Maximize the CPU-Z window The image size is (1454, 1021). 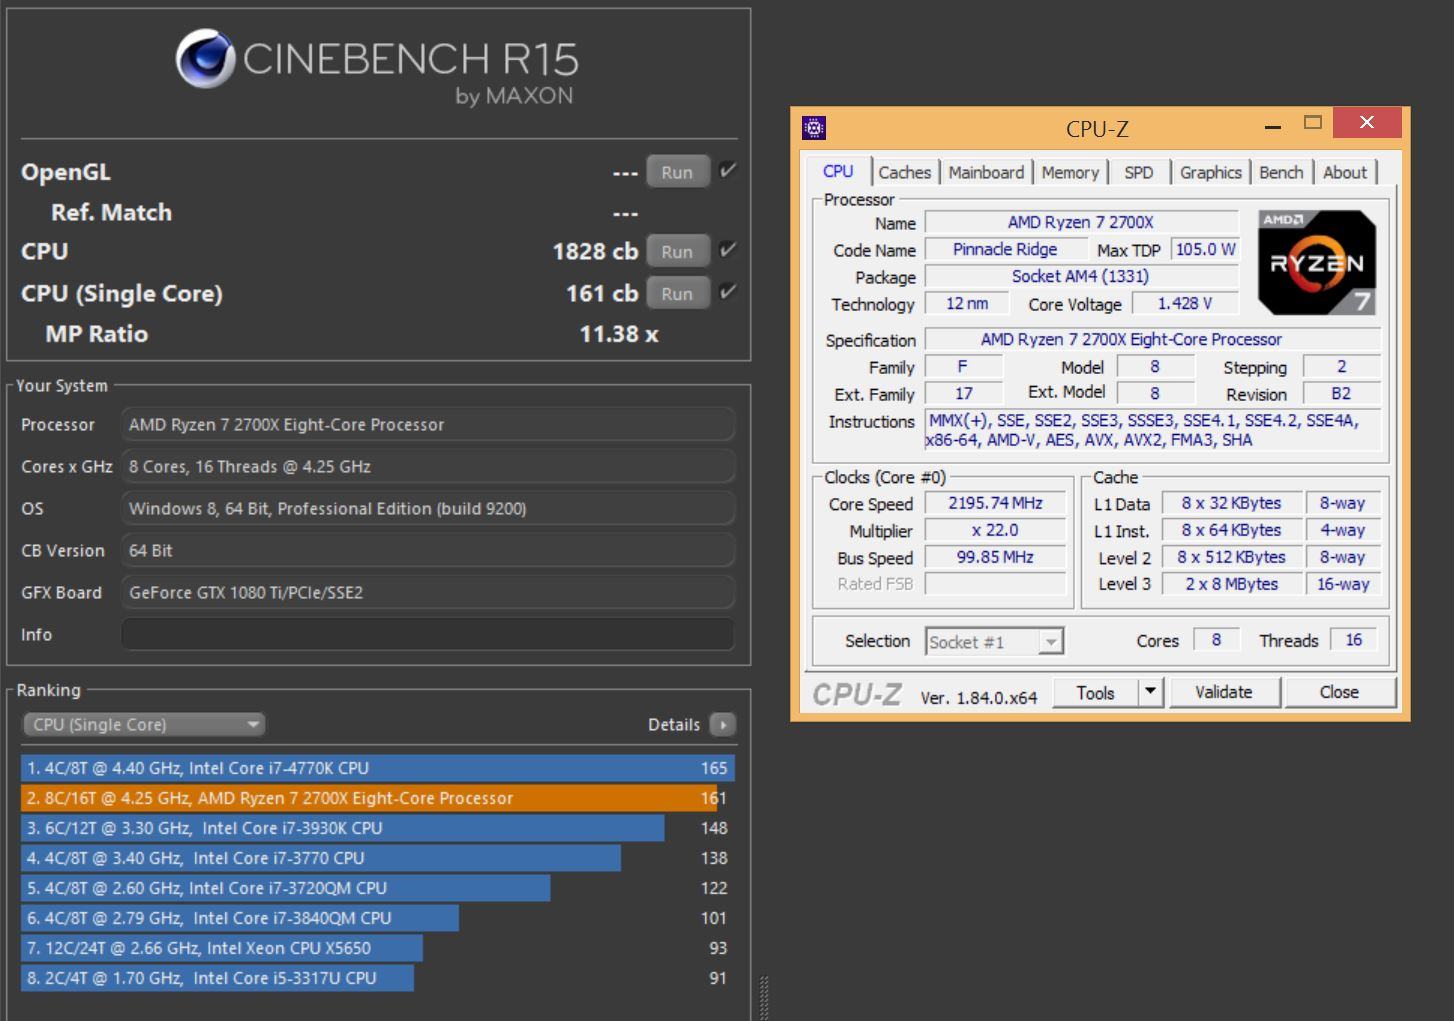1313,123
